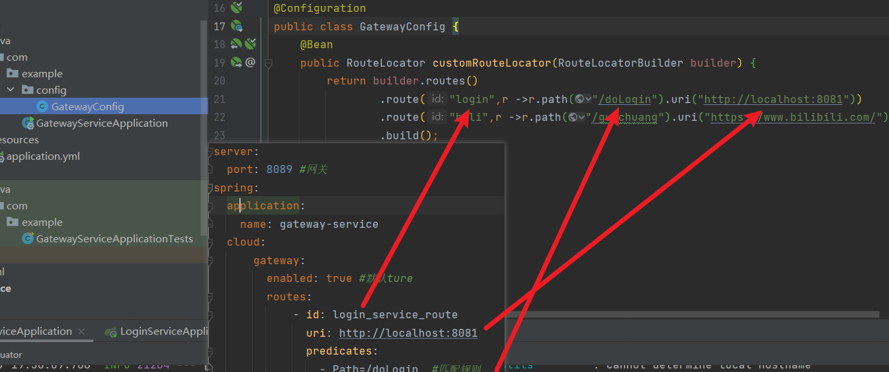This screenshot has height=372, width=889.
Task: Click the first gutter icon on line 18
Action: point(236,44)
